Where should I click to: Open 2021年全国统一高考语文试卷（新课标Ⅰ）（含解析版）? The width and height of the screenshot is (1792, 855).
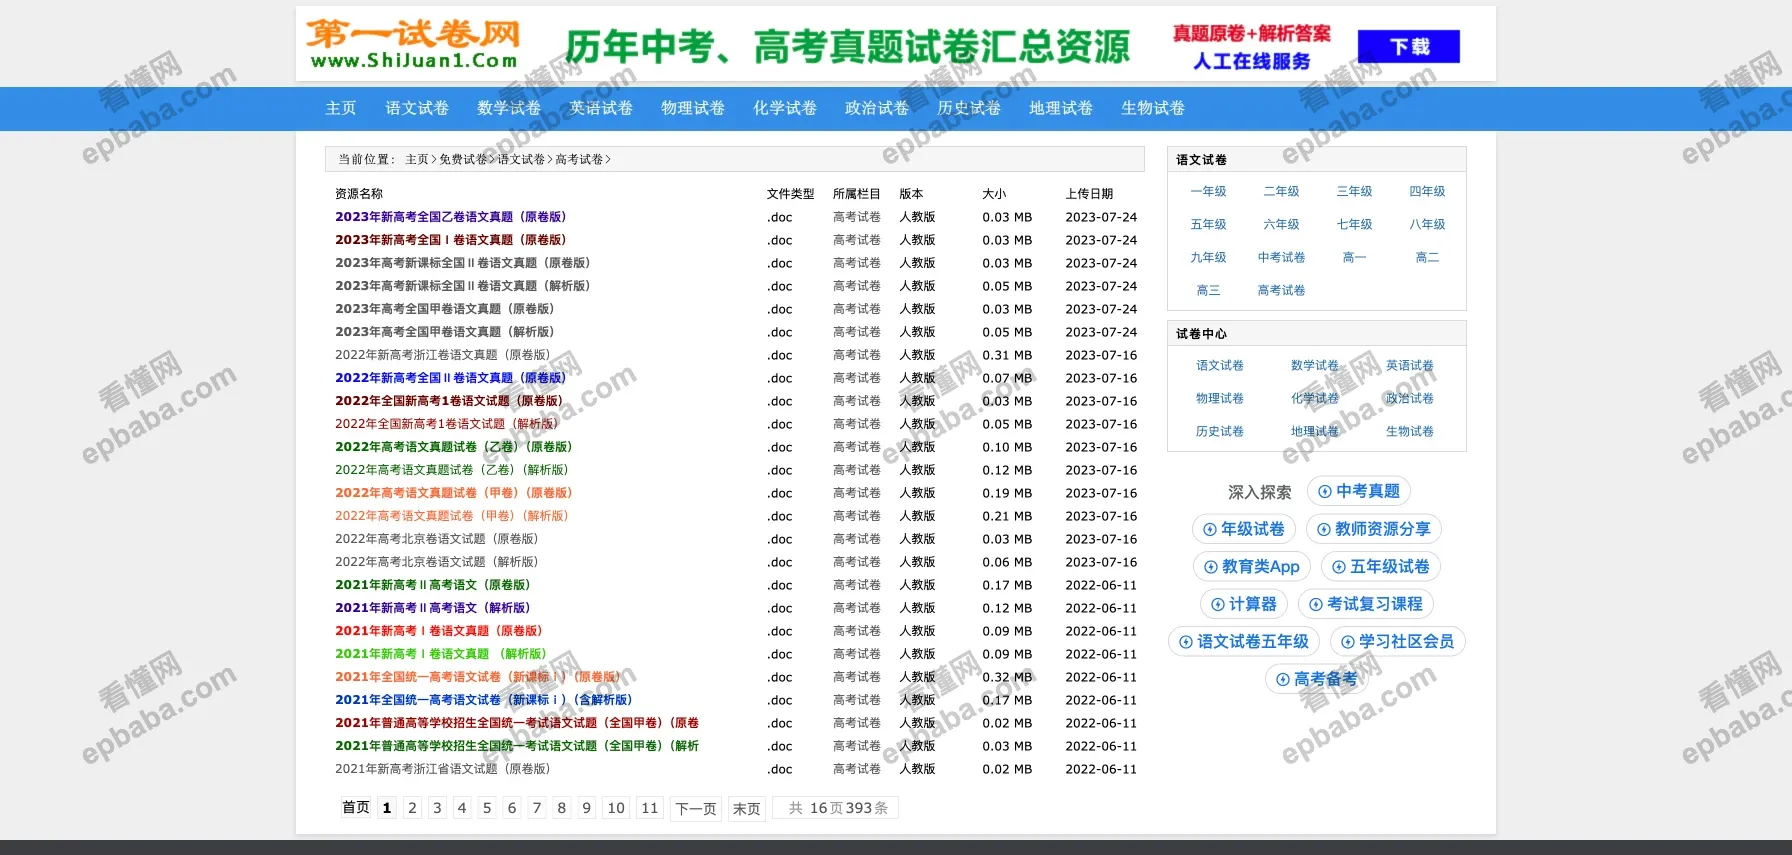[x=484, y=700]
